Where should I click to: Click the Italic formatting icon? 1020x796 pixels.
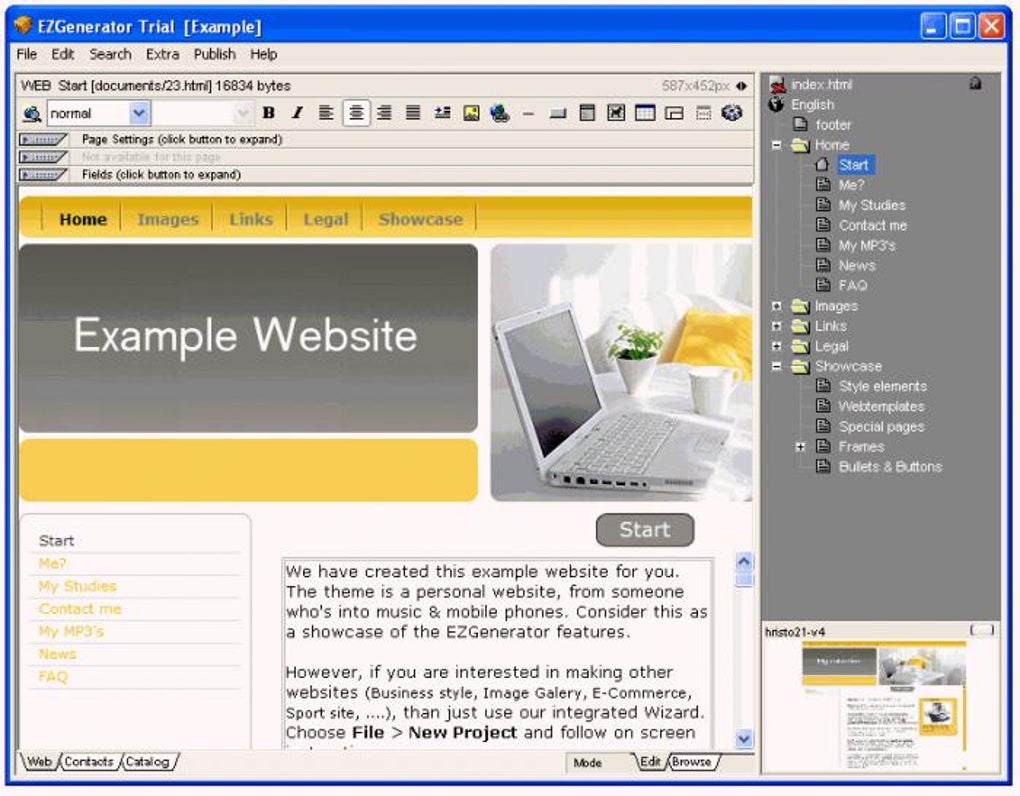[x=297, y=113]
